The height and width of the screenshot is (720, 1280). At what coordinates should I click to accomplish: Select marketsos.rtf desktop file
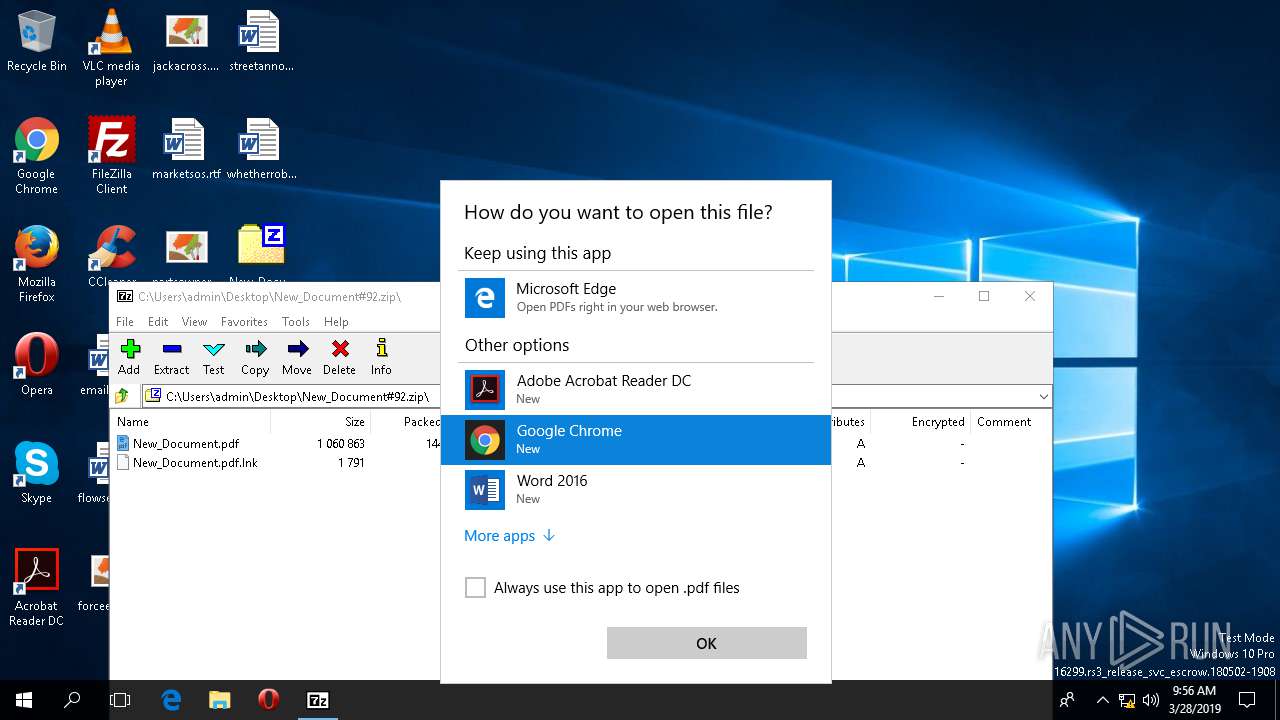(x=185, y=149)
